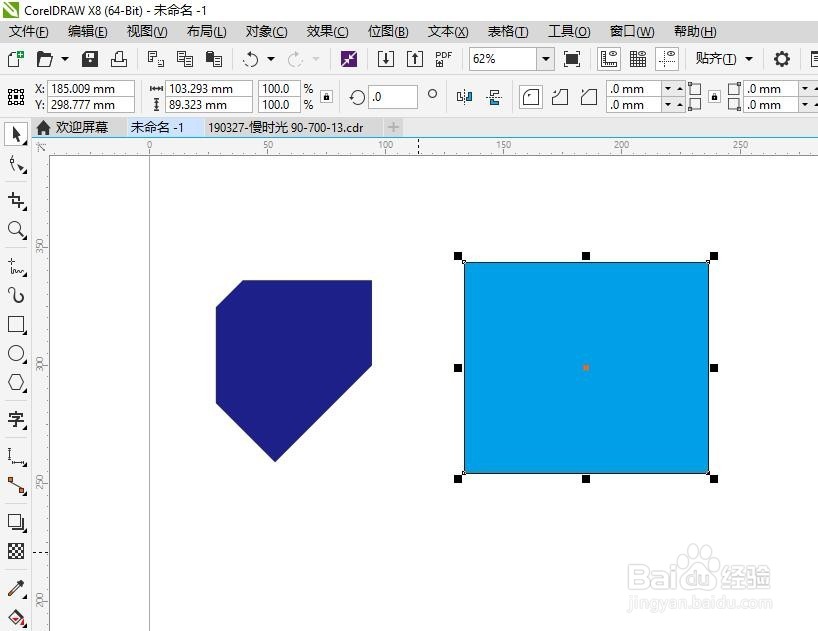
Task: Undo the last action
Action: [x=250, y=59]
